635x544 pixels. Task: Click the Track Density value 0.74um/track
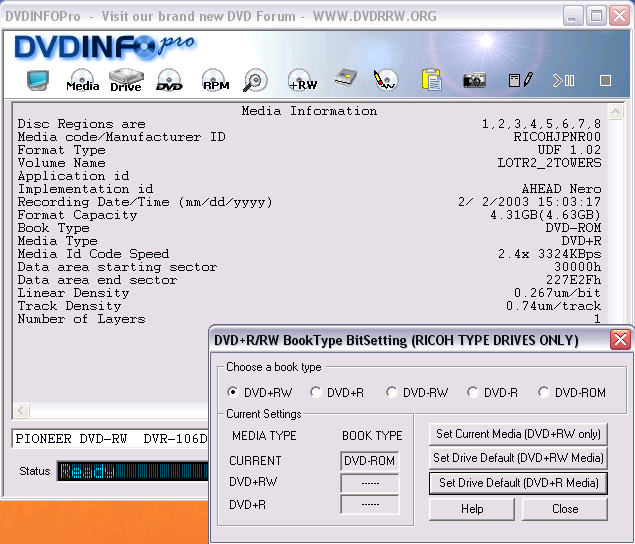point(553,305)
